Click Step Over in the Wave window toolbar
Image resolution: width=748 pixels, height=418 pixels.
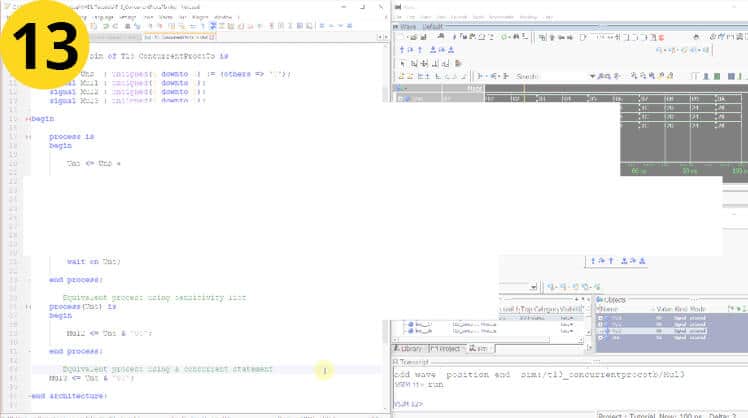coord(410,50)
